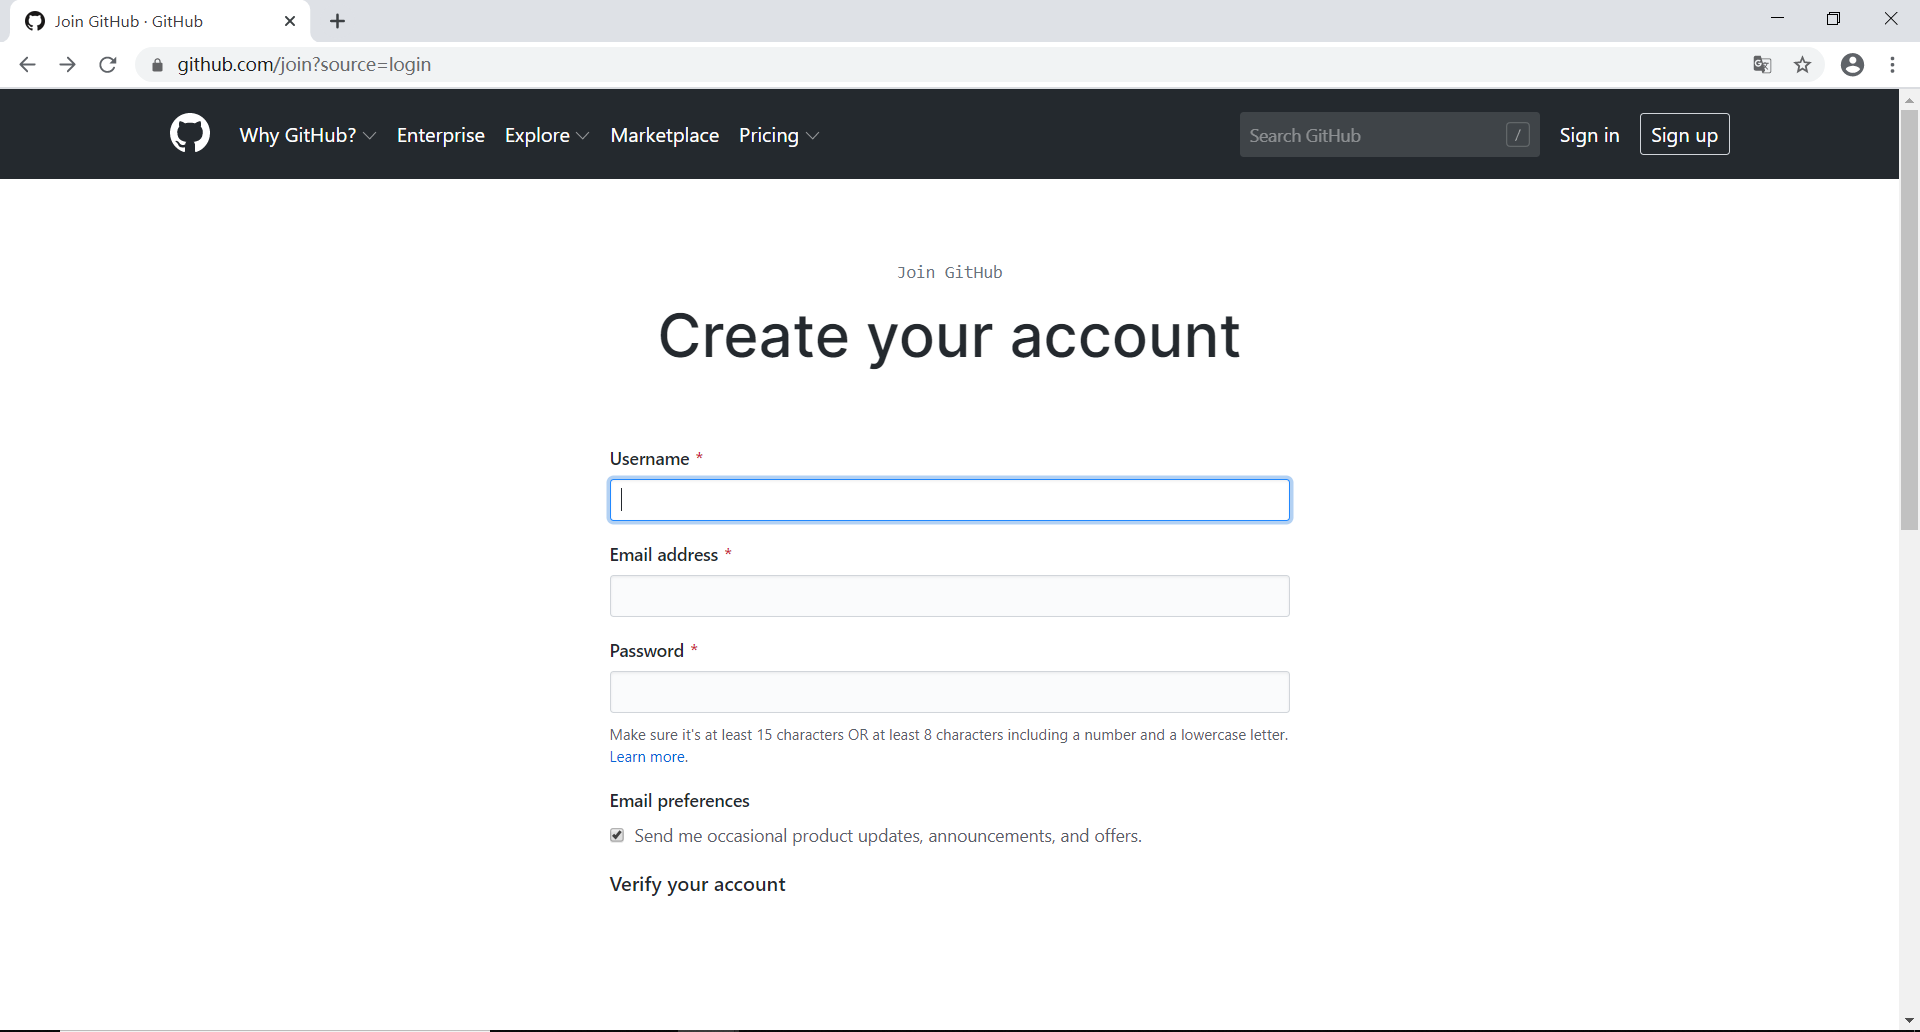Bookmark this page with the star
1920x1032 pixels.
click(1802, 65)
